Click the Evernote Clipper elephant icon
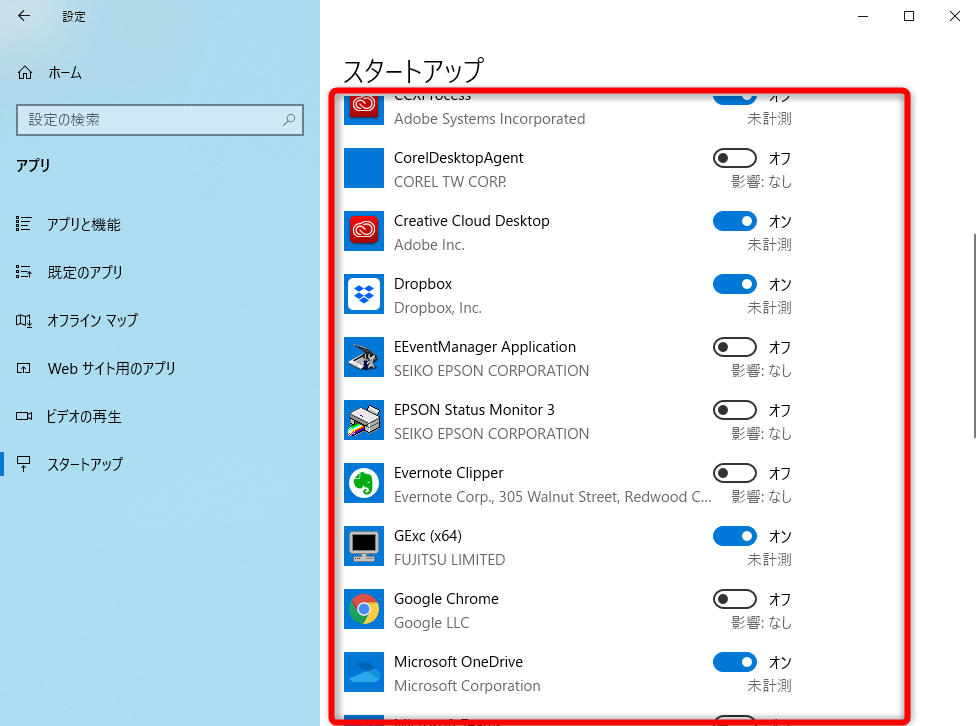This screenshot has height=726, width=978. [x=363, y=483]
